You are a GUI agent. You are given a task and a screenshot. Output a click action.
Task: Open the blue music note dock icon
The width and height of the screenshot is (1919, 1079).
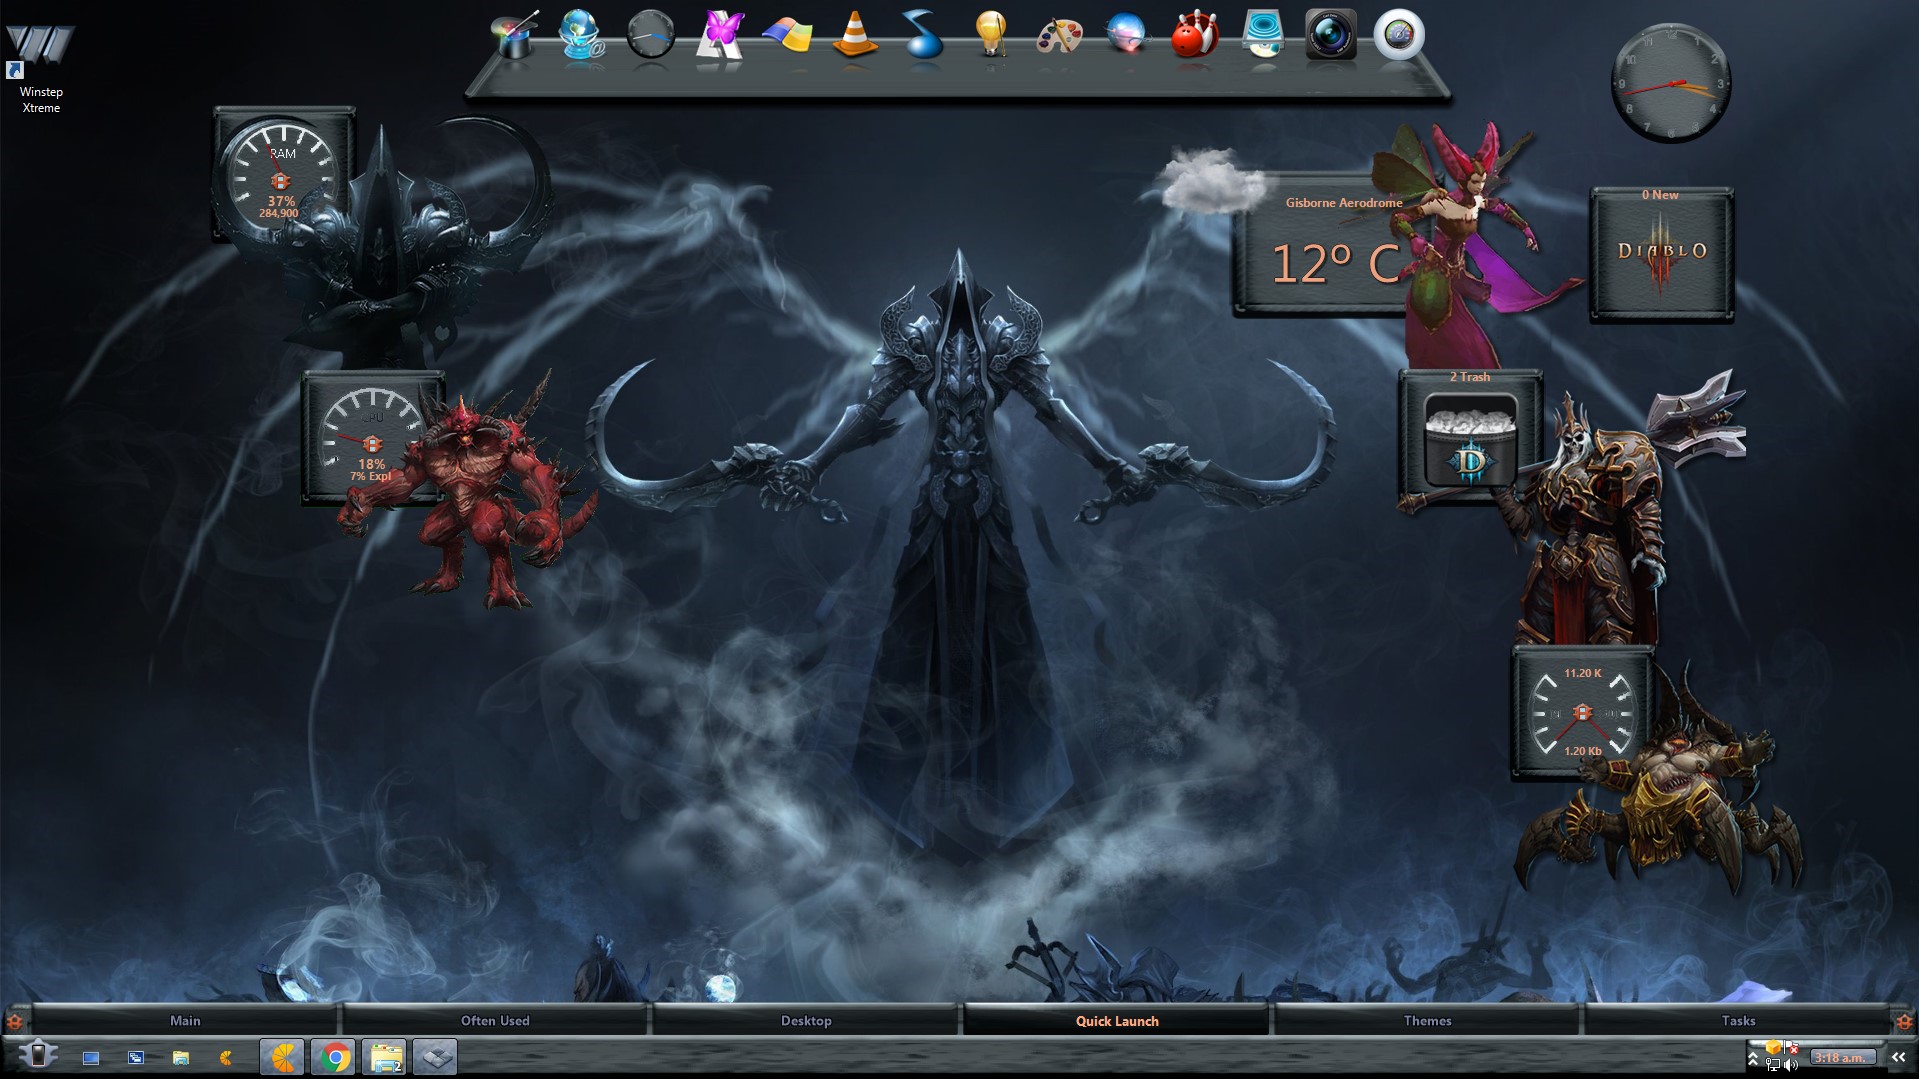tap(922, 35)
